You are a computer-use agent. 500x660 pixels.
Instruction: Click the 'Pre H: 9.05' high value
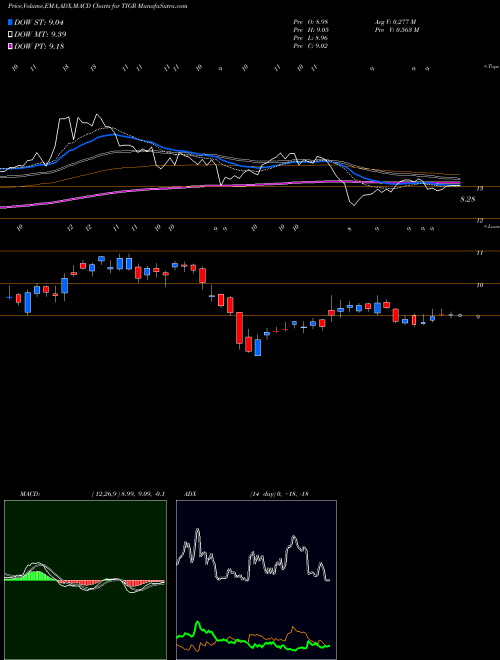coord(311,30)
